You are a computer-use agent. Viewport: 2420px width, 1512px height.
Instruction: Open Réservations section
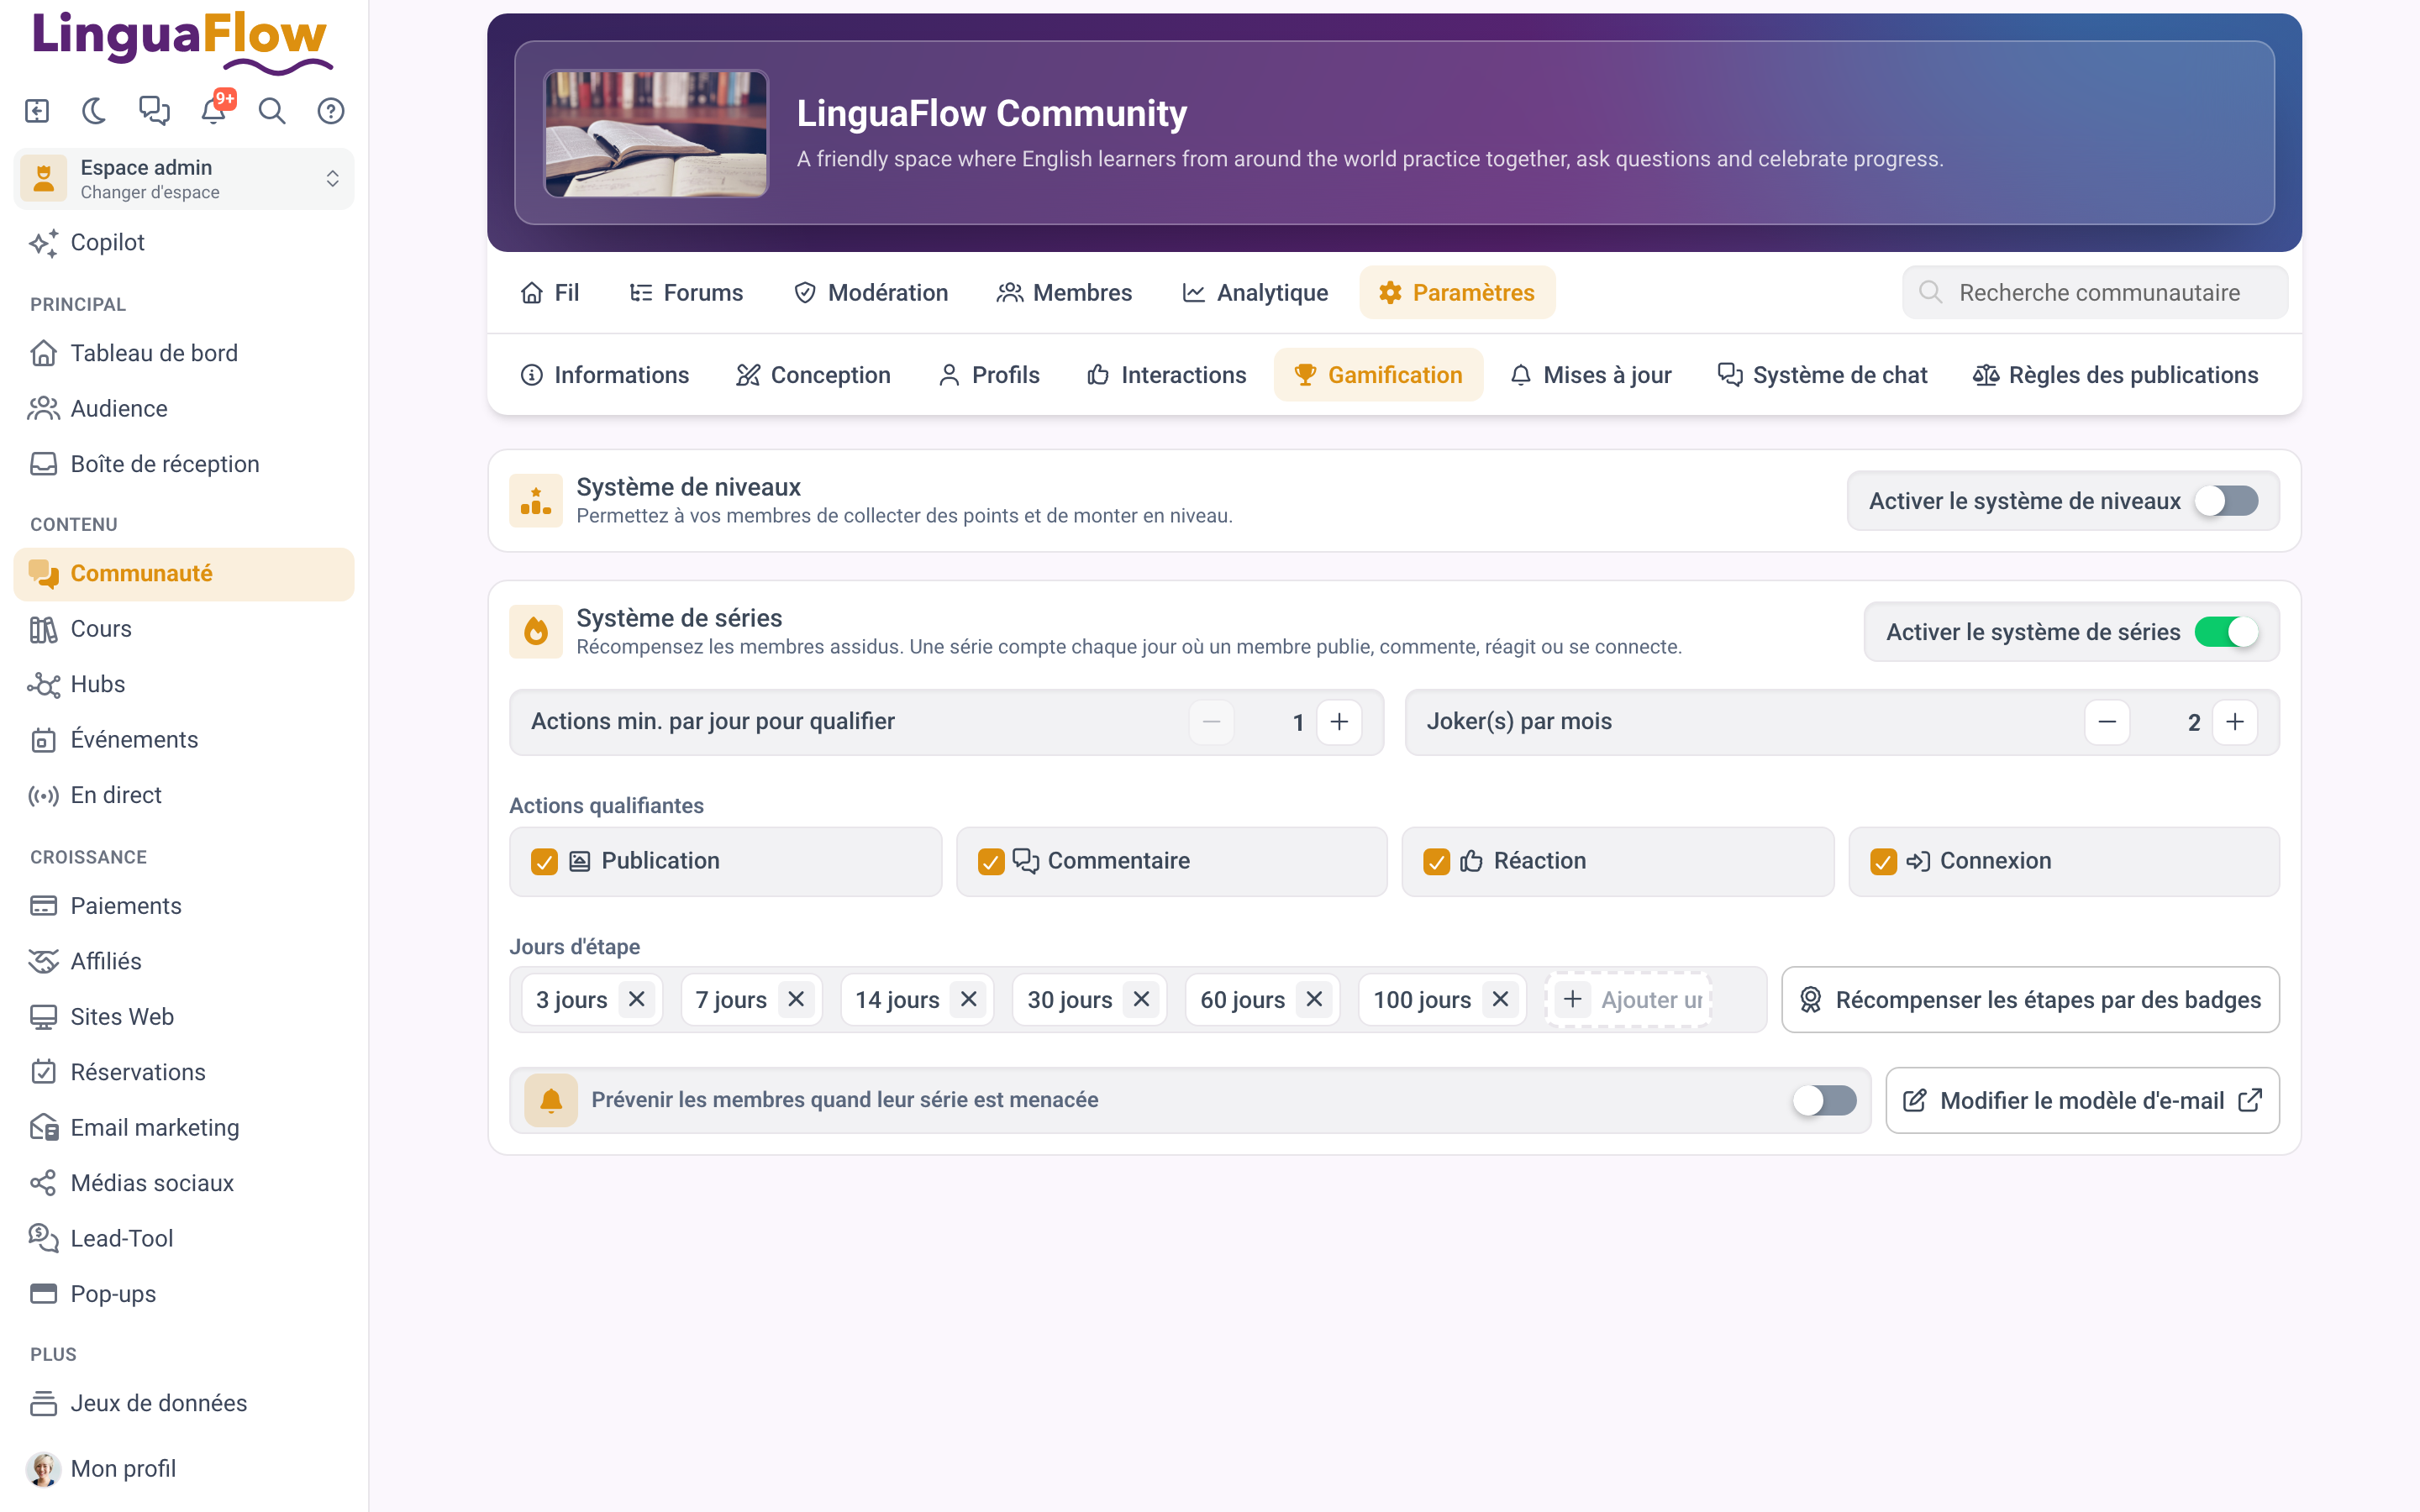pyautogui.click(x=184, y=1072)
